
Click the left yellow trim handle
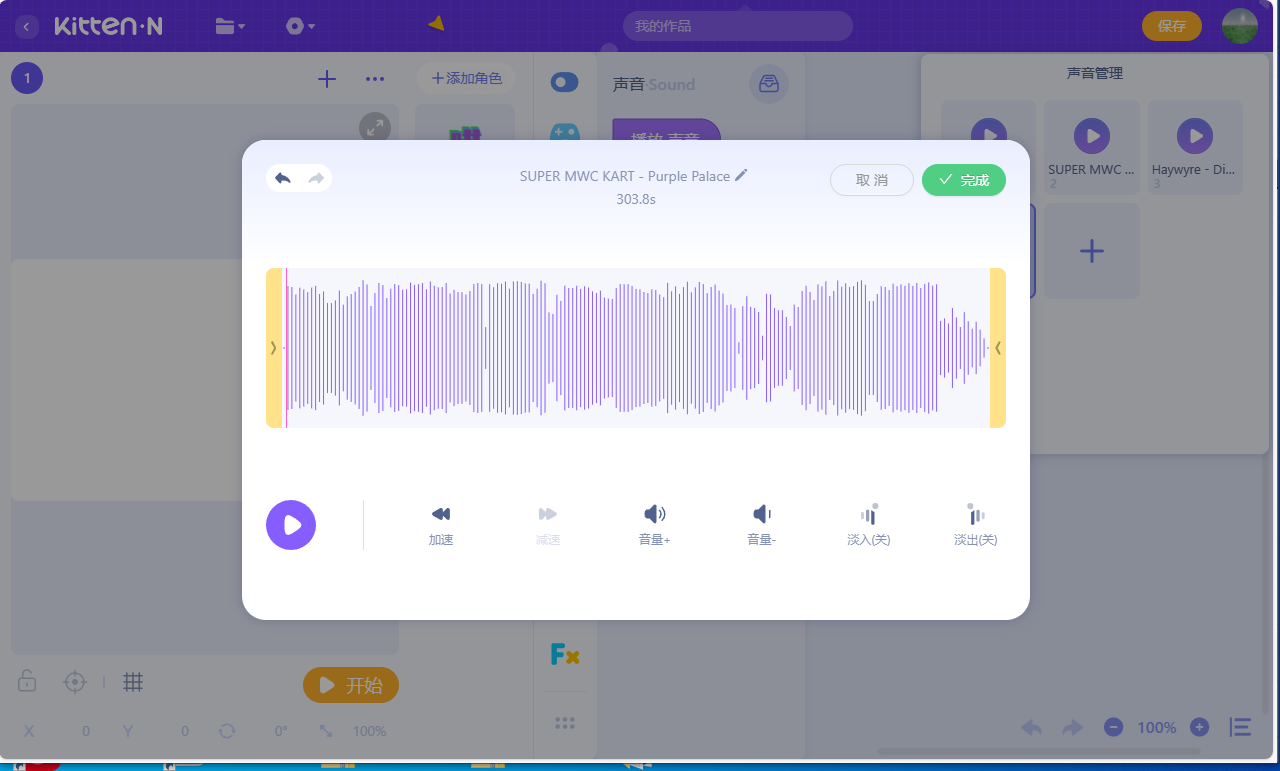(x=274, y=348)
